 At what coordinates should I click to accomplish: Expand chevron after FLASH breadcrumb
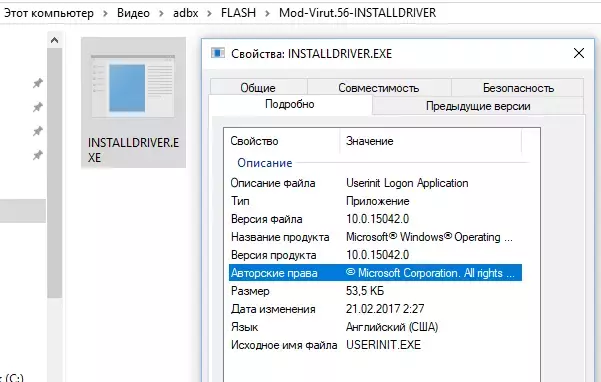coord(268,13)
